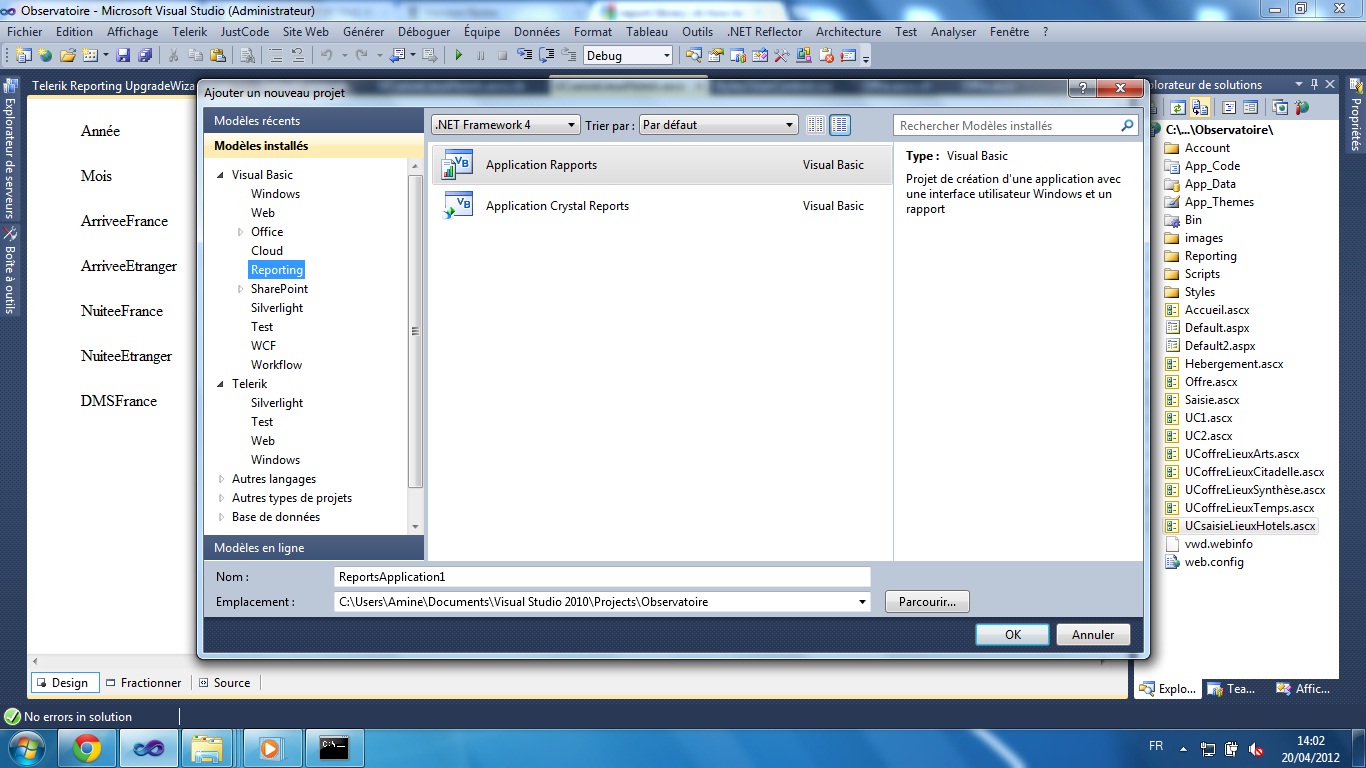Screen dimensions: 1366x768
Task: Open the Emplacement location dropdown
Action: pyautogui.click(x=863, y=602)
